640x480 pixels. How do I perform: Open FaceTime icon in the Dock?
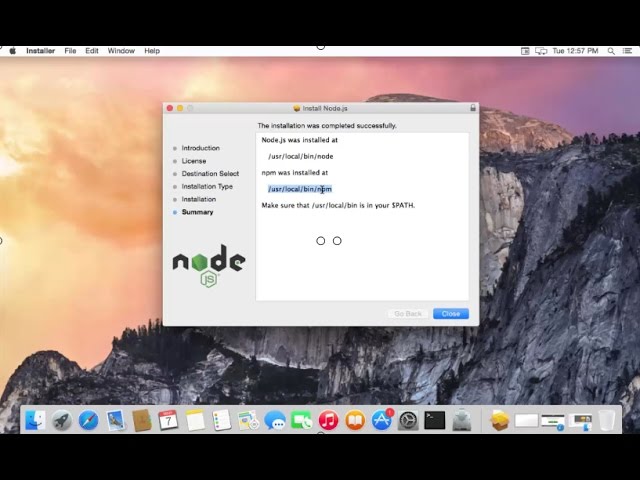302,420
